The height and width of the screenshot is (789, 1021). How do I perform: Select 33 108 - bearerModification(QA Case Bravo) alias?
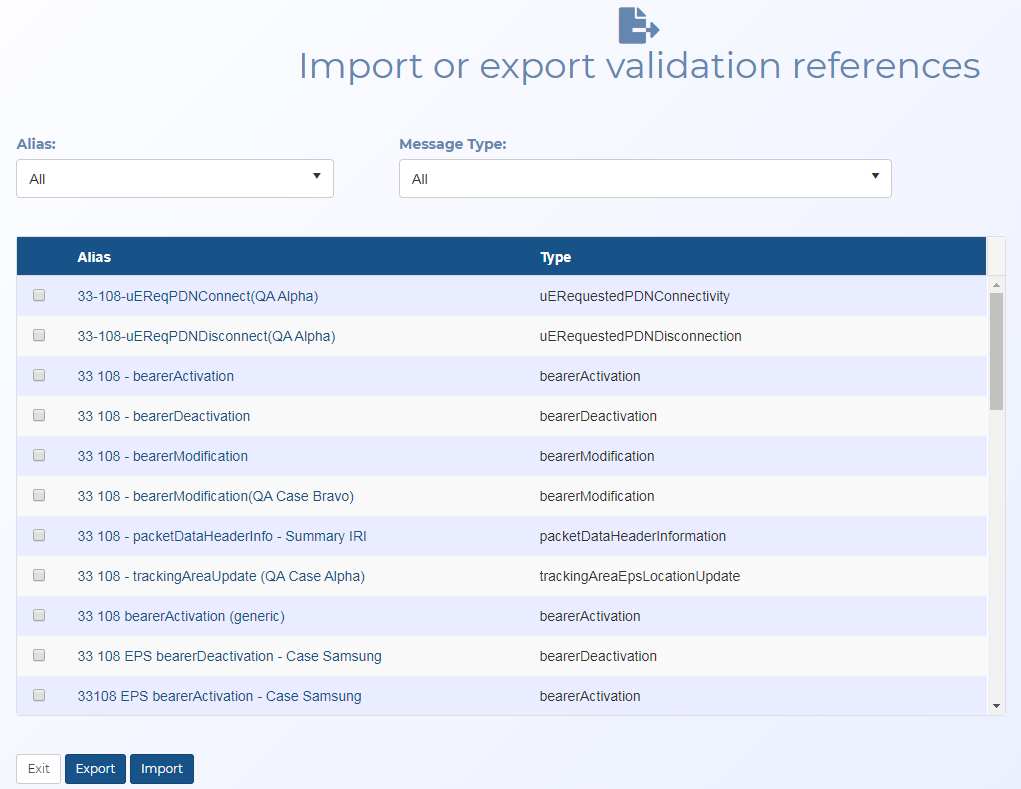[x=215, y=496]
